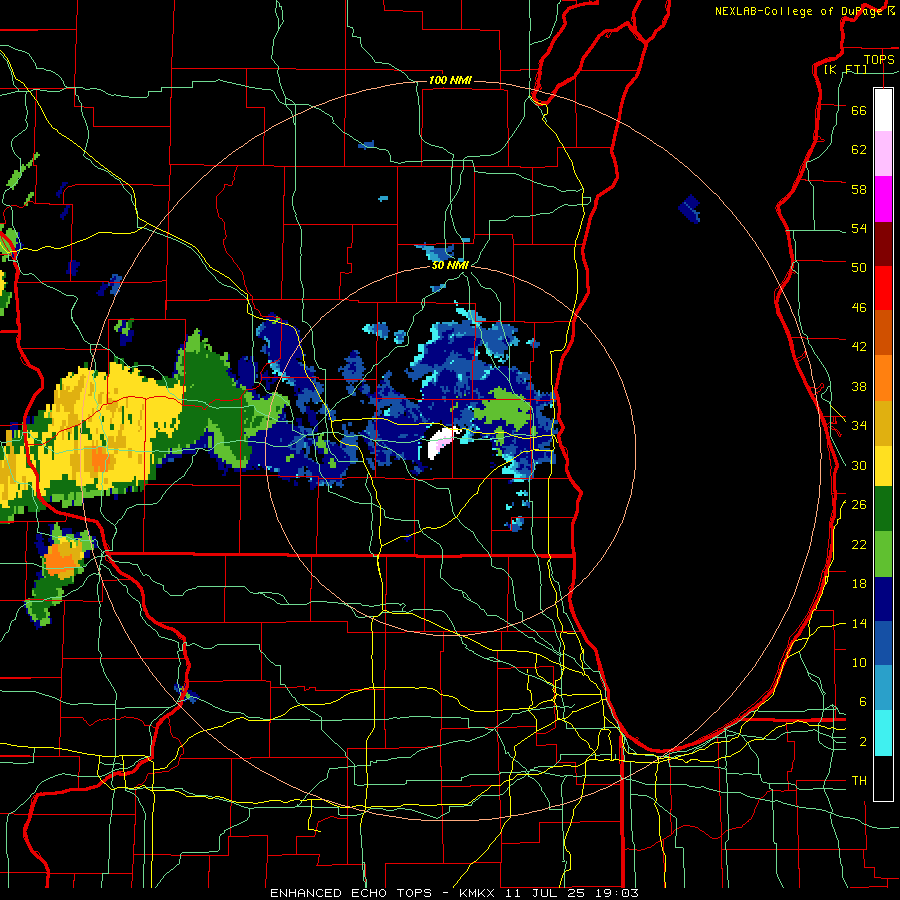Click the 'TOPS' legend title

point(879,60)
